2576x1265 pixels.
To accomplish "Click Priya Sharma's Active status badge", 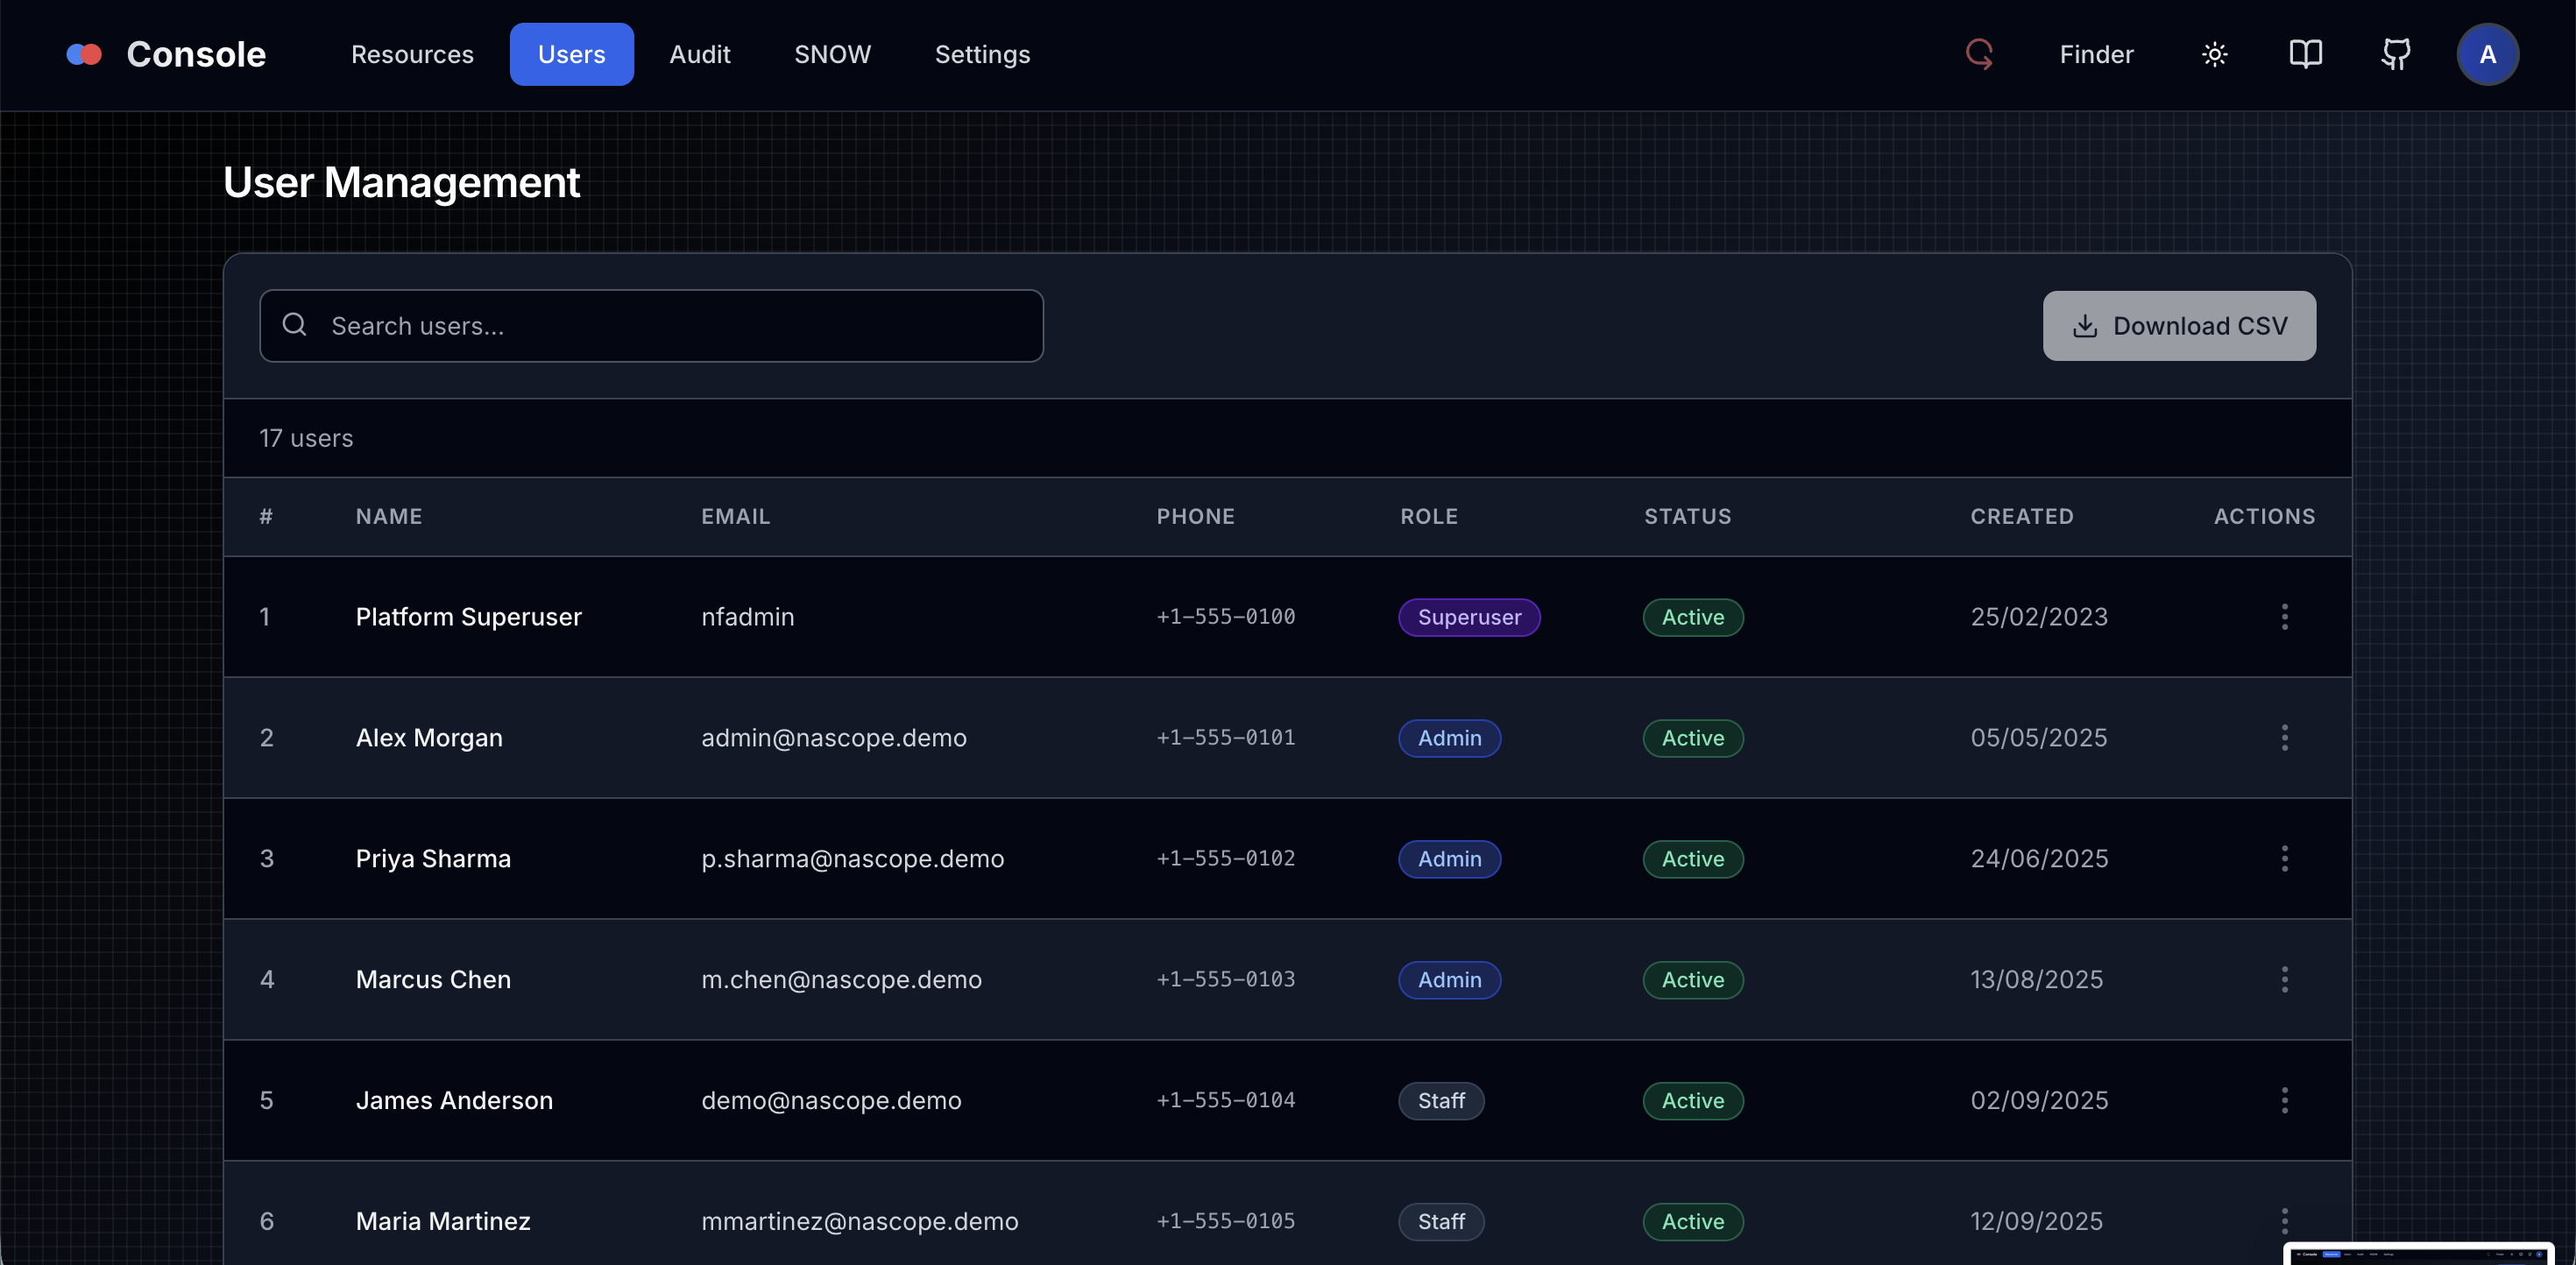I will click(x=1692, y=859).
